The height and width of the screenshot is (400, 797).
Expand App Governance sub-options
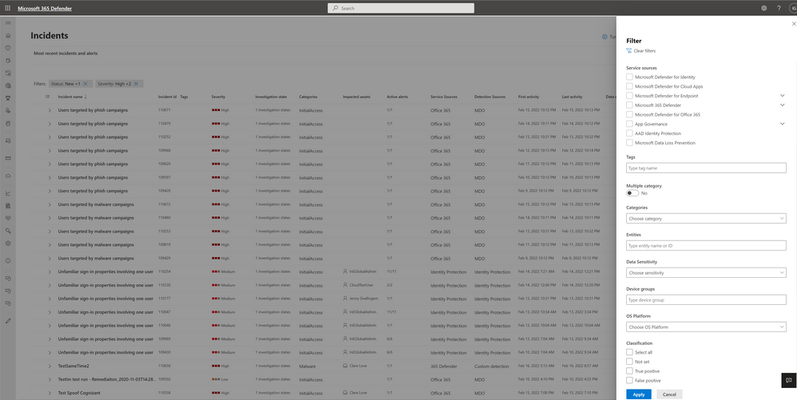point(782,124)
